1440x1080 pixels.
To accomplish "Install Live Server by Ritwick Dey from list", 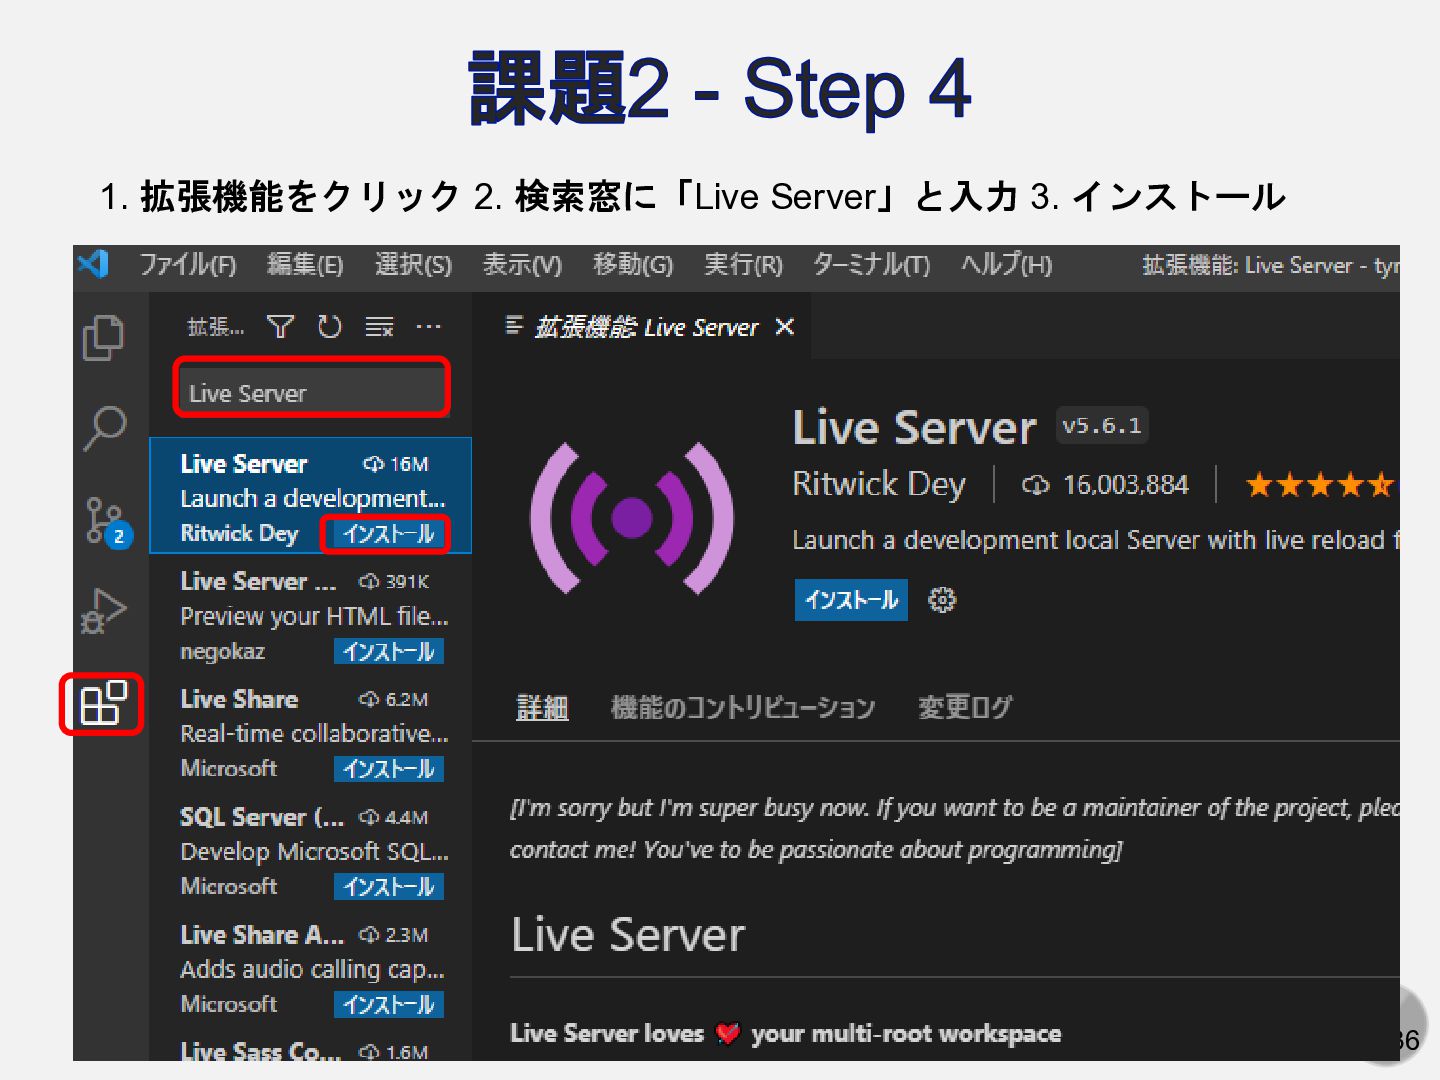I will tap(388, 534).
